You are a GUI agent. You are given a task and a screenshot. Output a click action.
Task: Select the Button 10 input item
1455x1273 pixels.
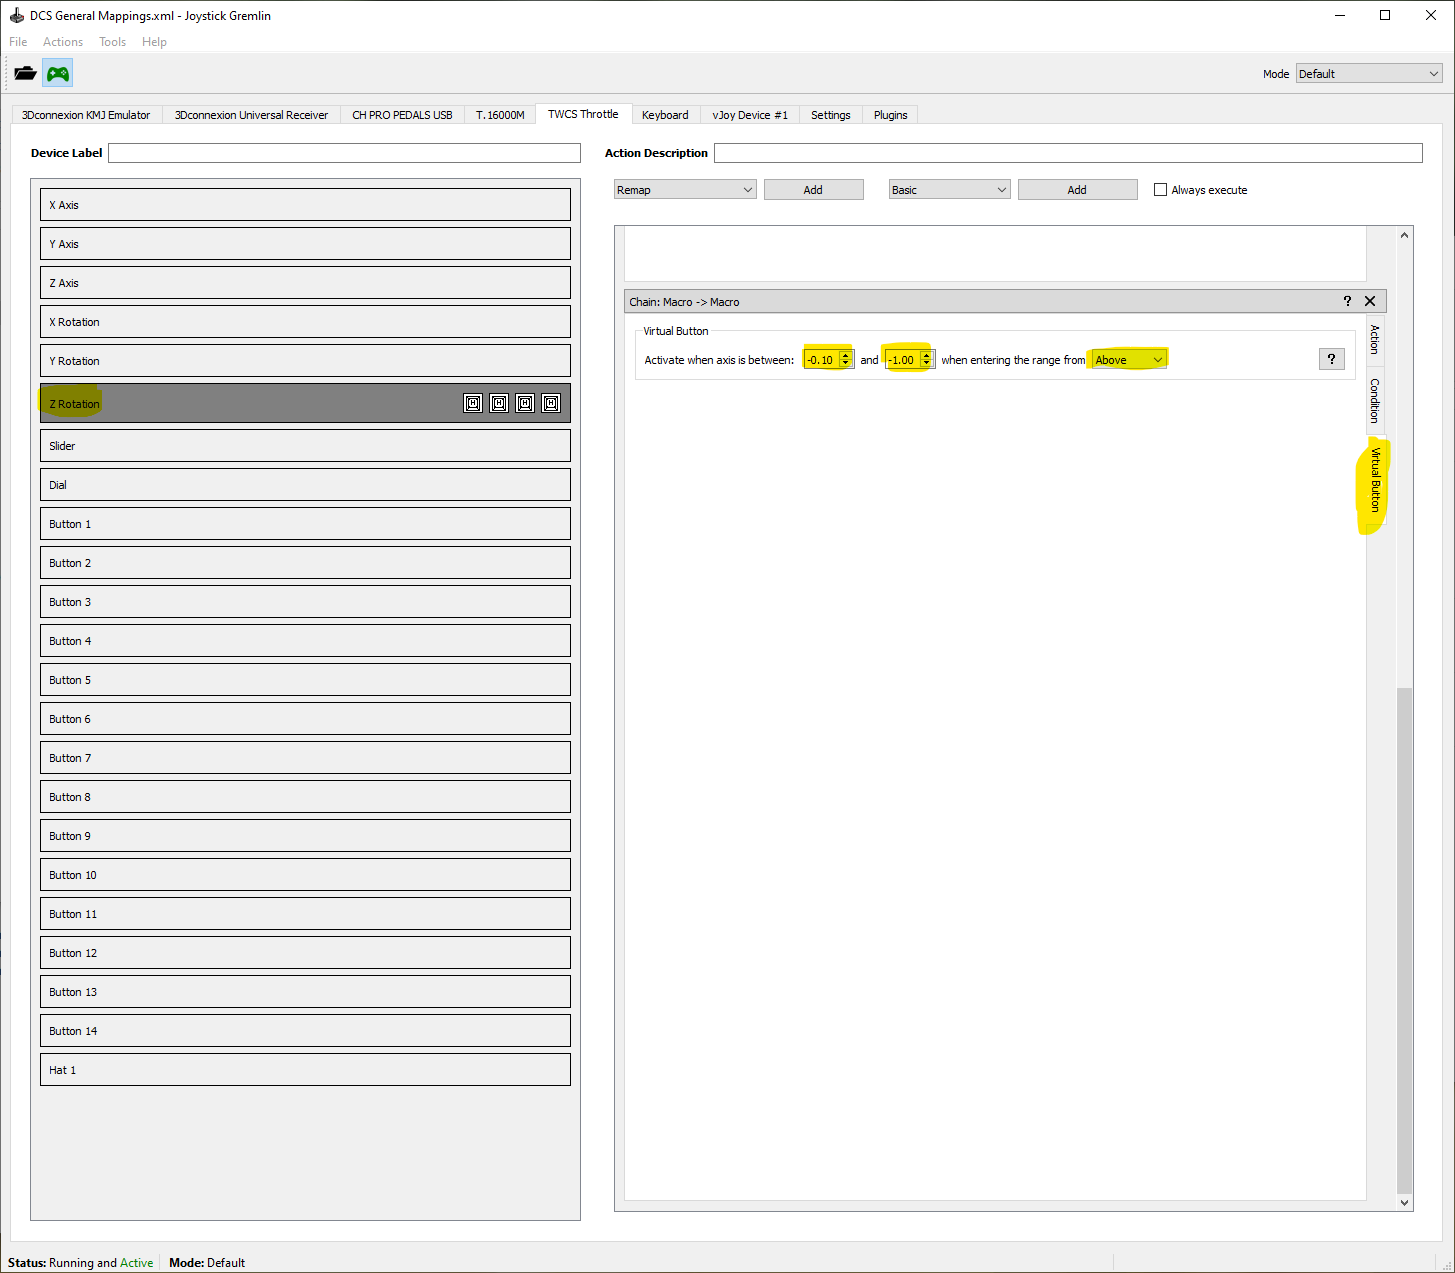[x=305, y=875]
